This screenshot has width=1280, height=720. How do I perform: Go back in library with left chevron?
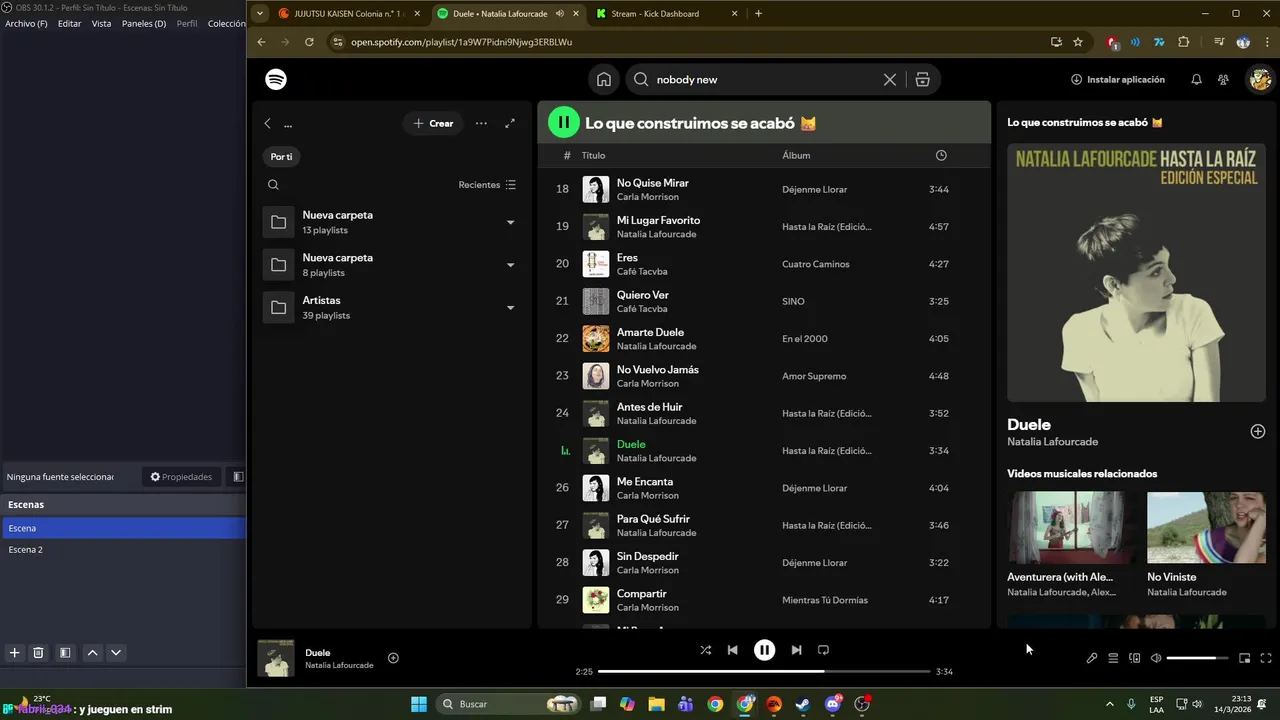click(x=267, y=124)
